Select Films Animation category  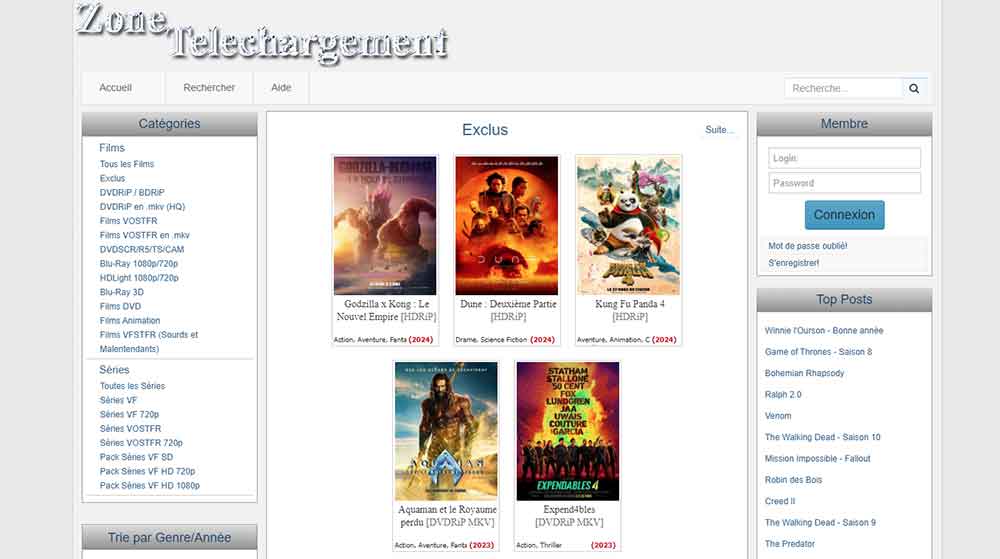click(x=129, y=321)
